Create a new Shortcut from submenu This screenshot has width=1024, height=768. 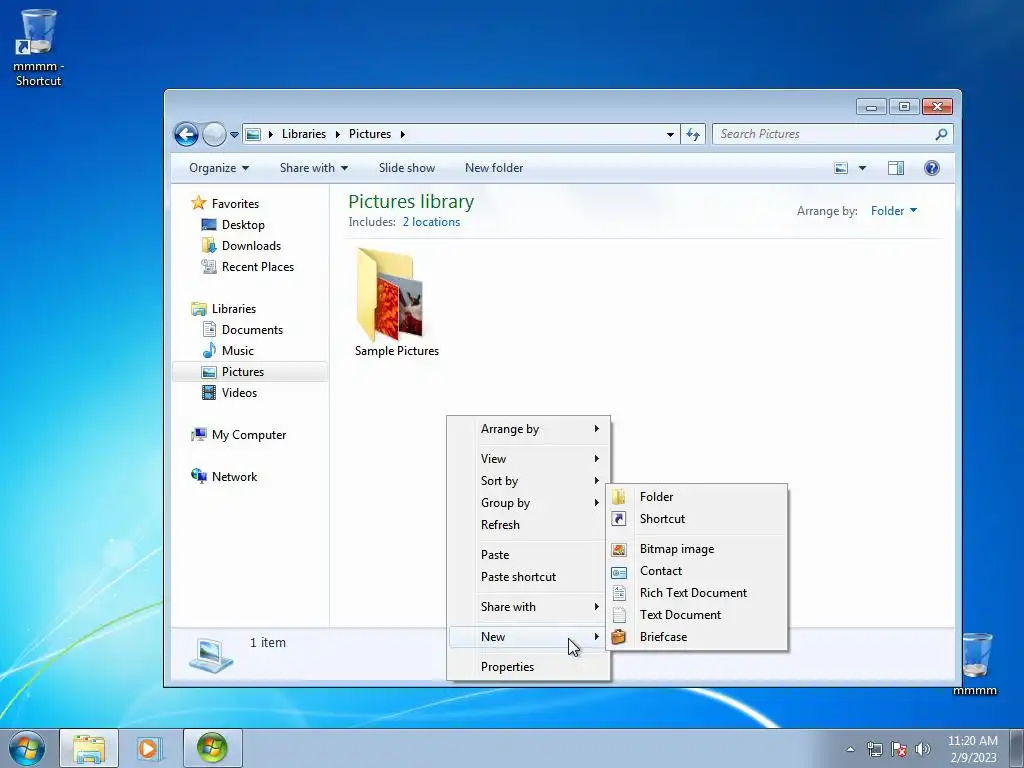tap(697, 519)
